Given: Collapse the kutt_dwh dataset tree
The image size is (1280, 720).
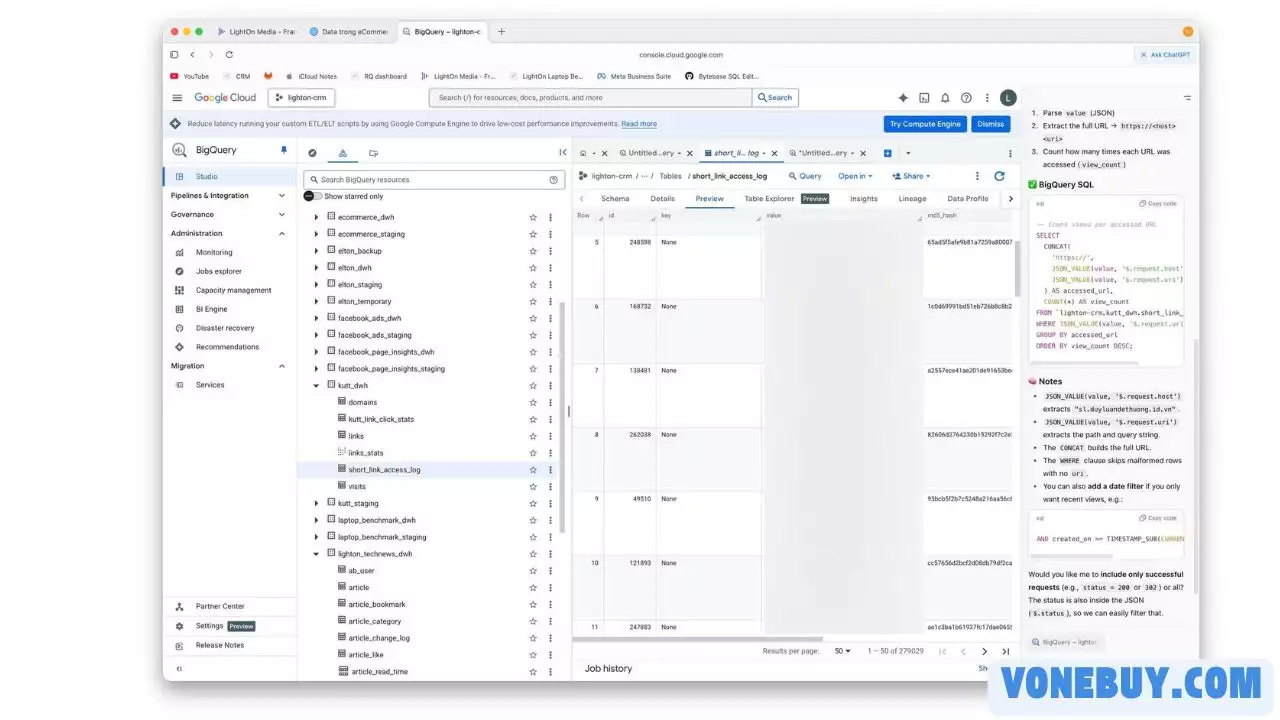Looking at the screenshot, I should (317, 385).
